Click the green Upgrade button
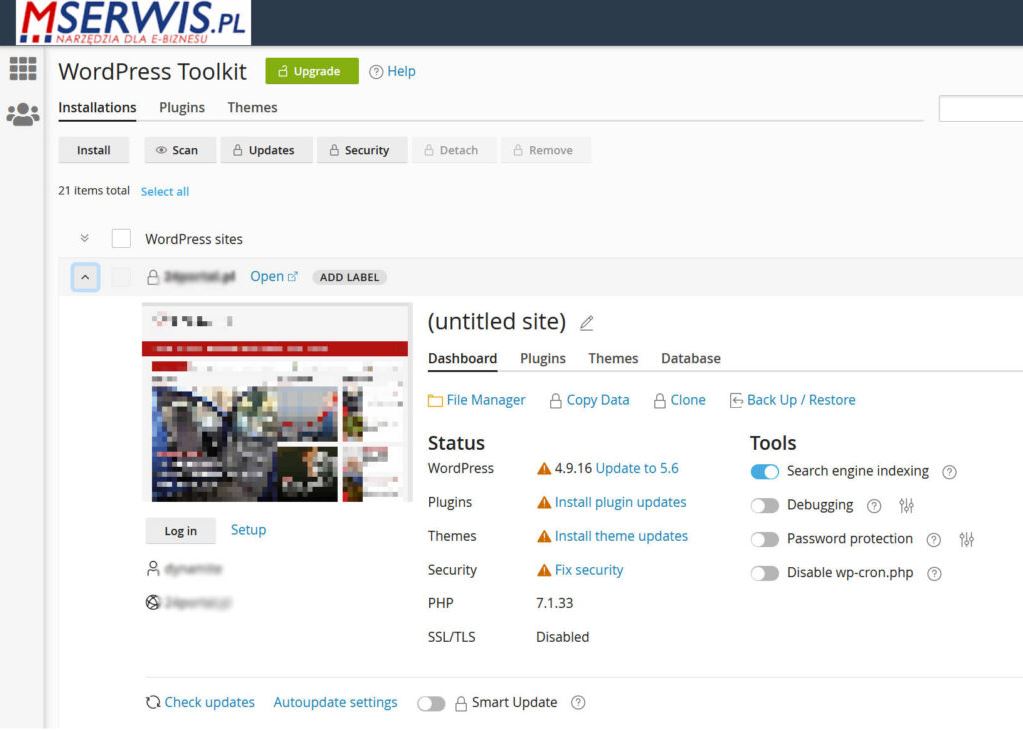The height and width of the screenshot is (731, 1023). [x=312, y=71]
